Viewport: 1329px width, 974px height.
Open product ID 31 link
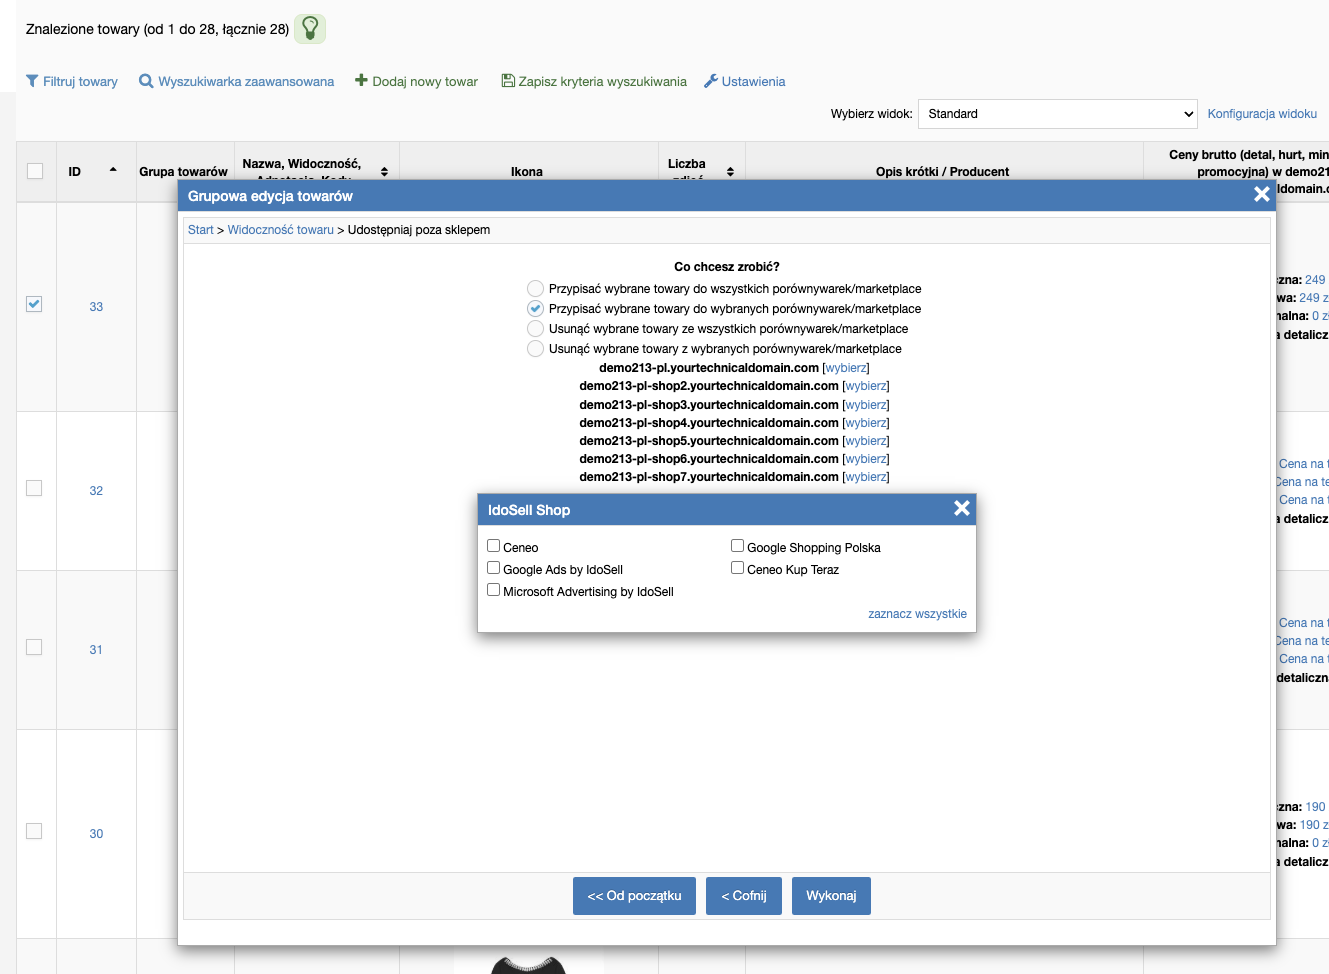(x=96, y=650)
